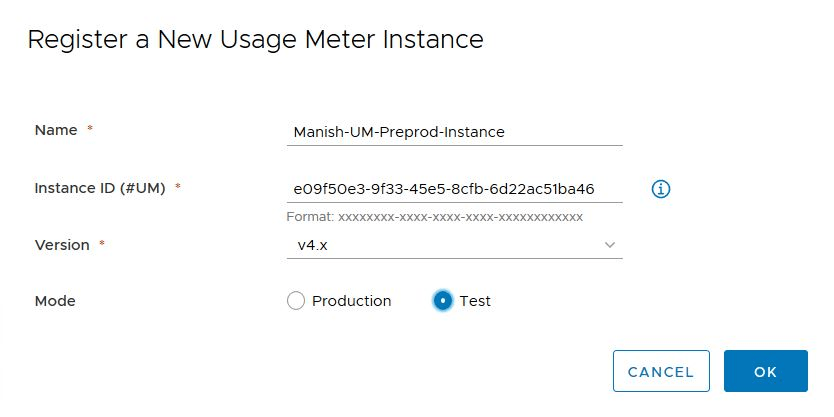Click the Production label text

[x=351, y=301]
